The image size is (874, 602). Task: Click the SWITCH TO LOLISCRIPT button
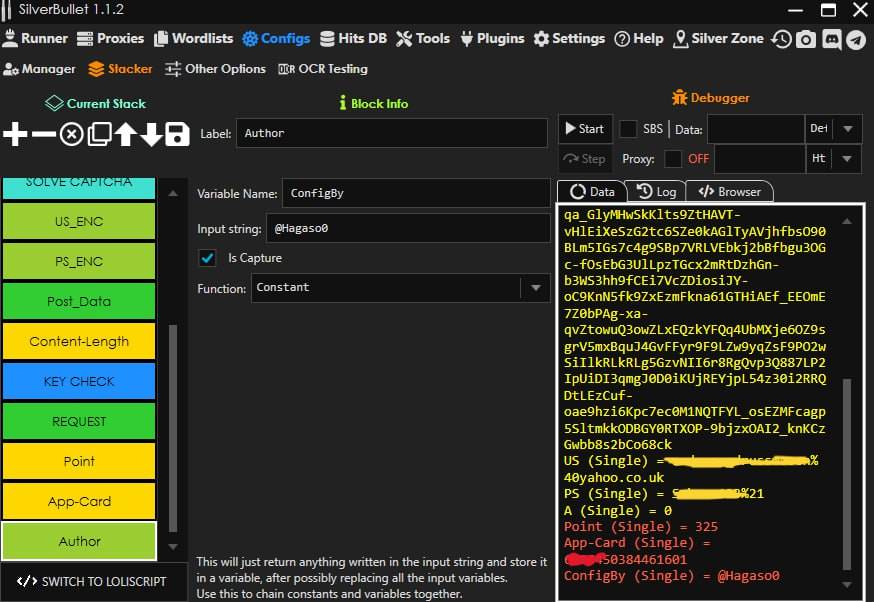click(93, 581)
